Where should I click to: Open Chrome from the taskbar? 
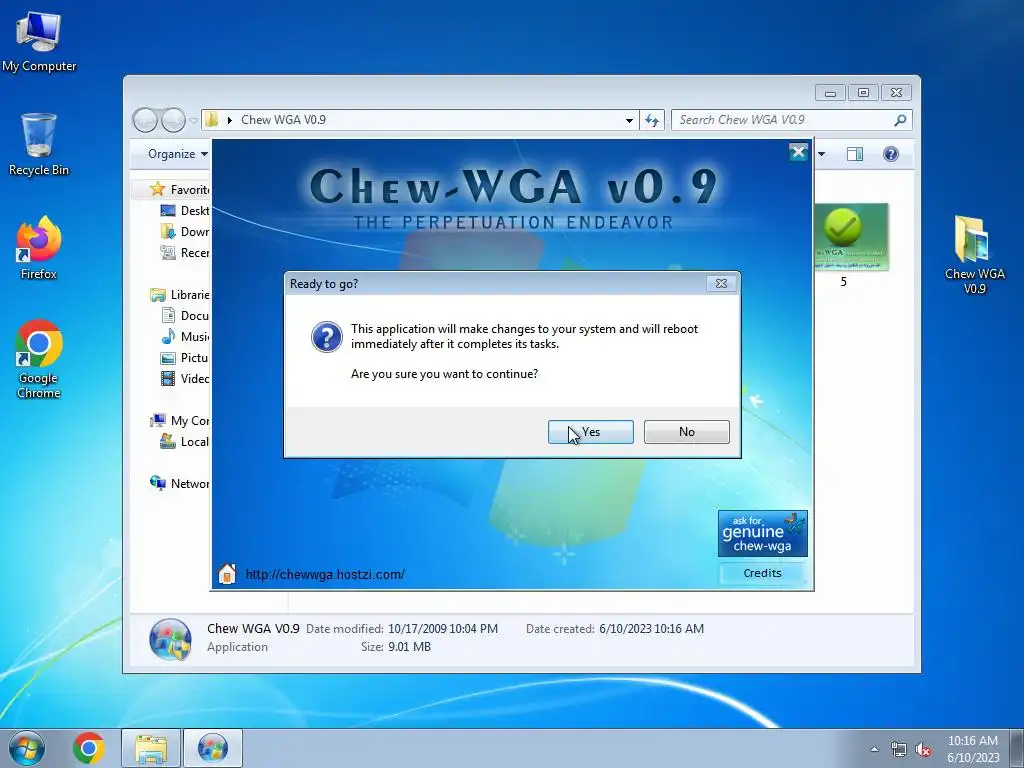click(89, 748)
